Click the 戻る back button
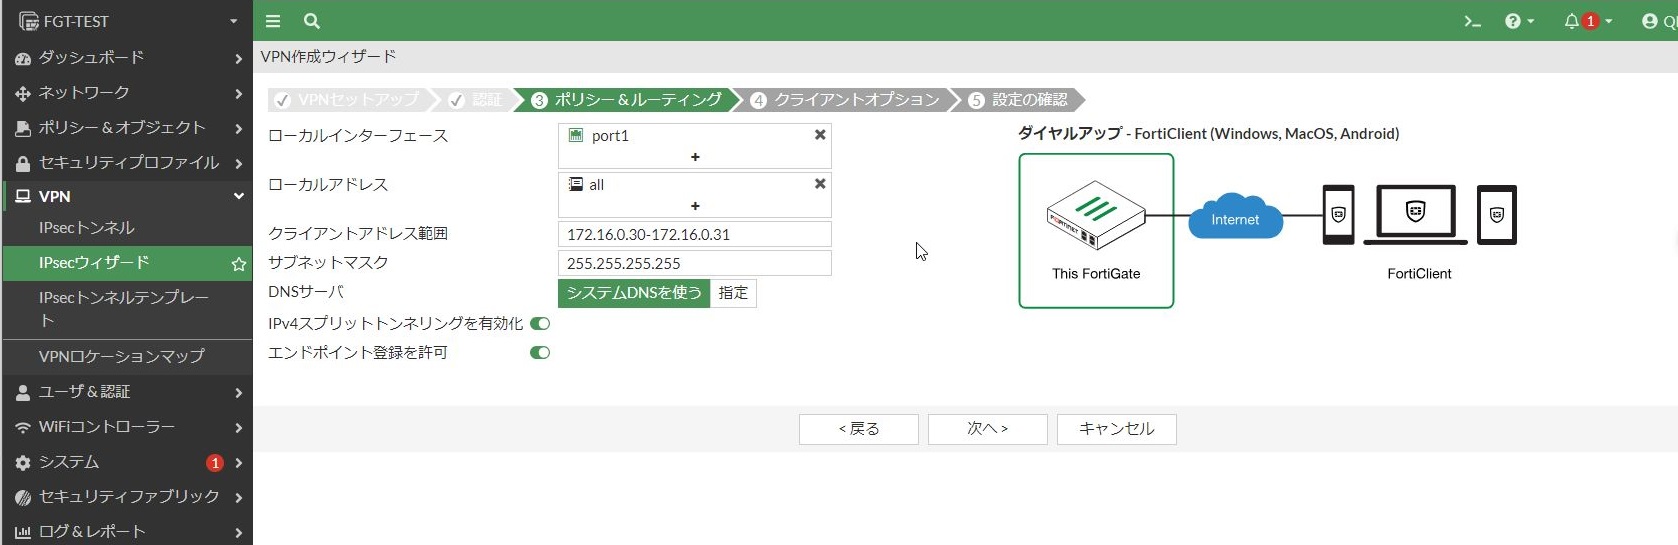The height and width of the screenshot is (545, 1678). tap(859, 429)
